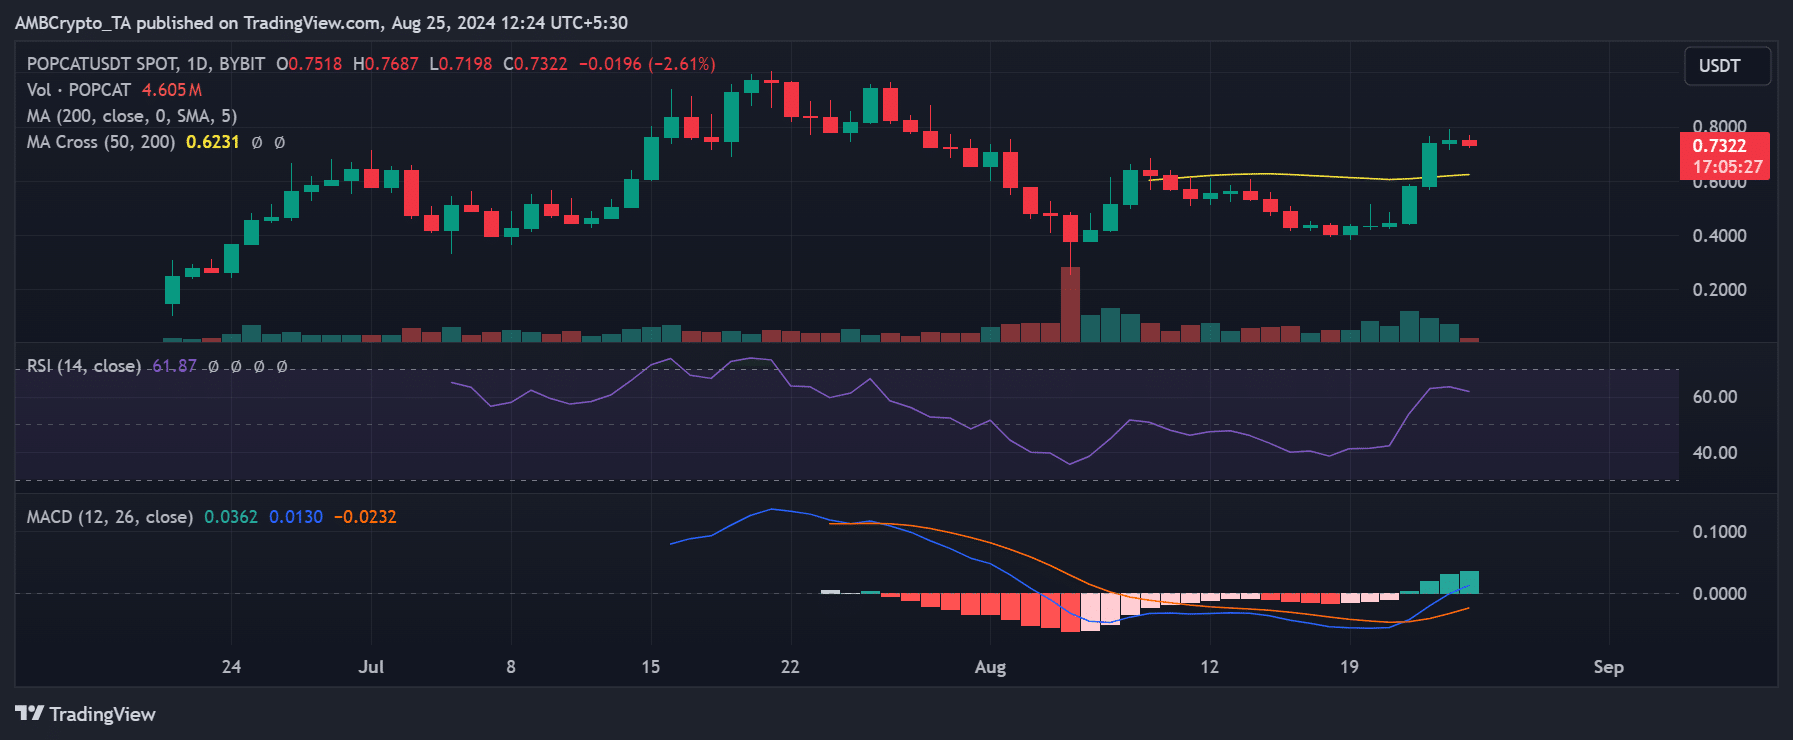This screenshot has height=740, width=1793.
Task: Click the low price L0.7198 value
Action: tap(461, 64)
